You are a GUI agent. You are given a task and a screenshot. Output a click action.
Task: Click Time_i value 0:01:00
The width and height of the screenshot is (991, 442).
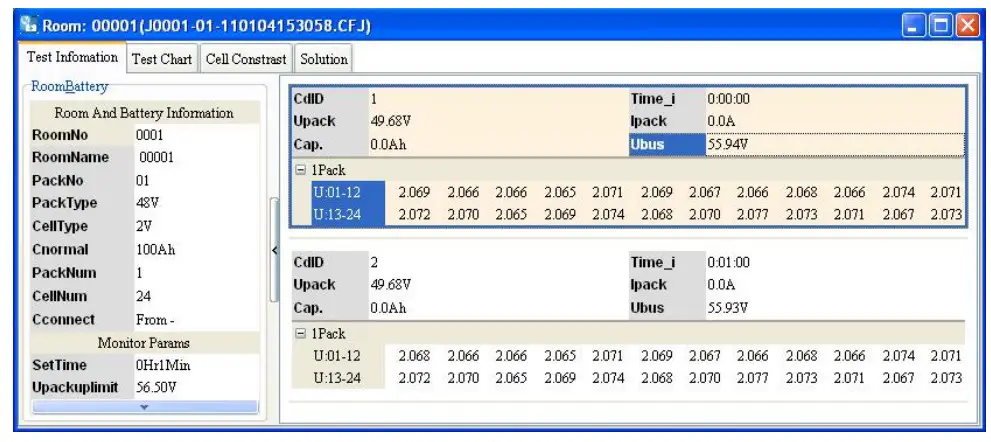(728, 262)
